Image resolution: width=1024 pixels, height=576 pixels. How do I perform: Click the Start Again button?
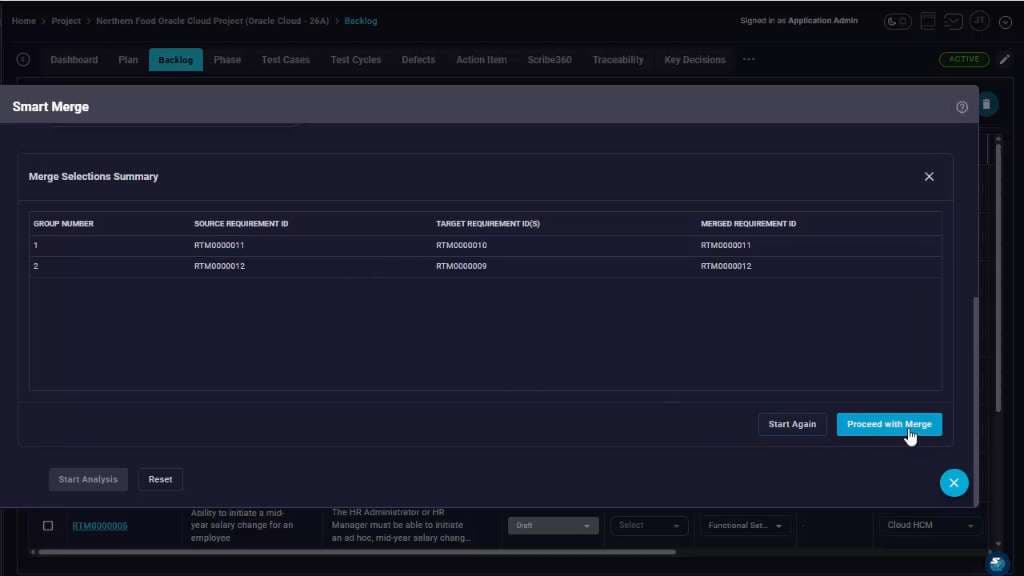click(792, 424)
